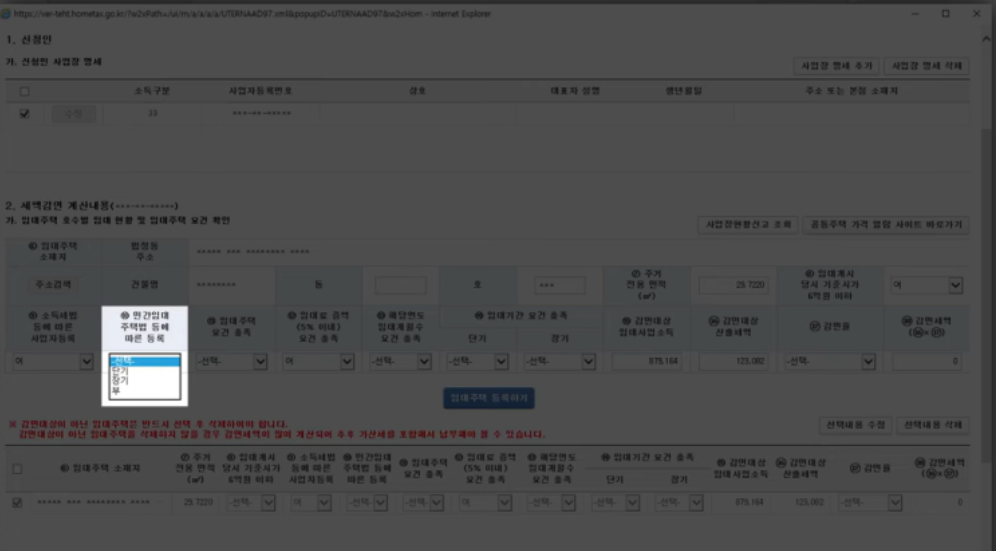Open the 임대료 증액 (5% 이내) dropdown in the form
Image resolution: width=996 pixels, height=551 pixels.
click(318, 361)
